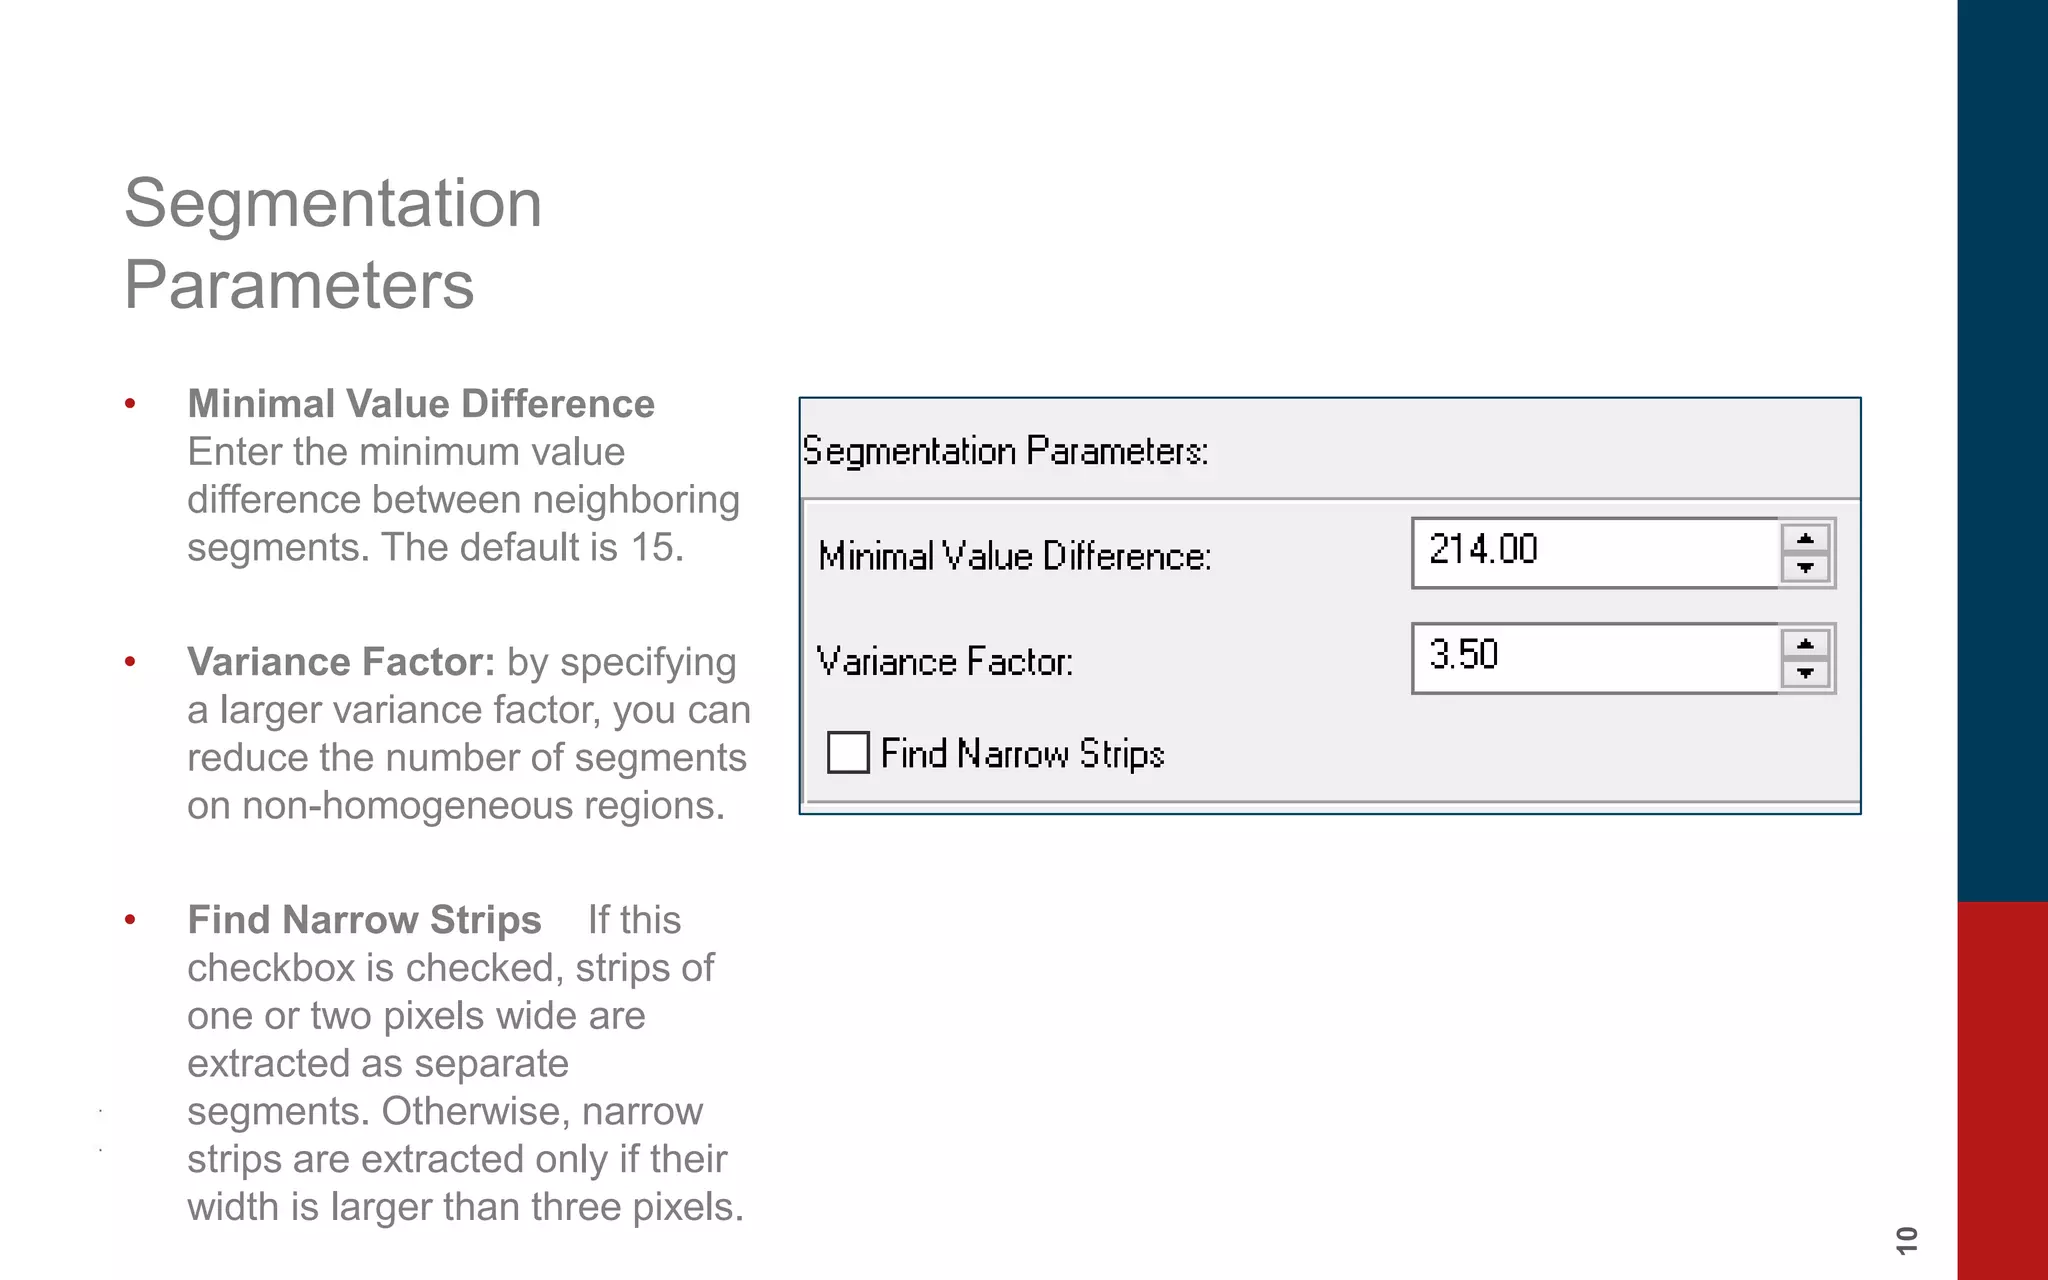Raise Variance Factor using up arrow

click(x=1805, y=644)
